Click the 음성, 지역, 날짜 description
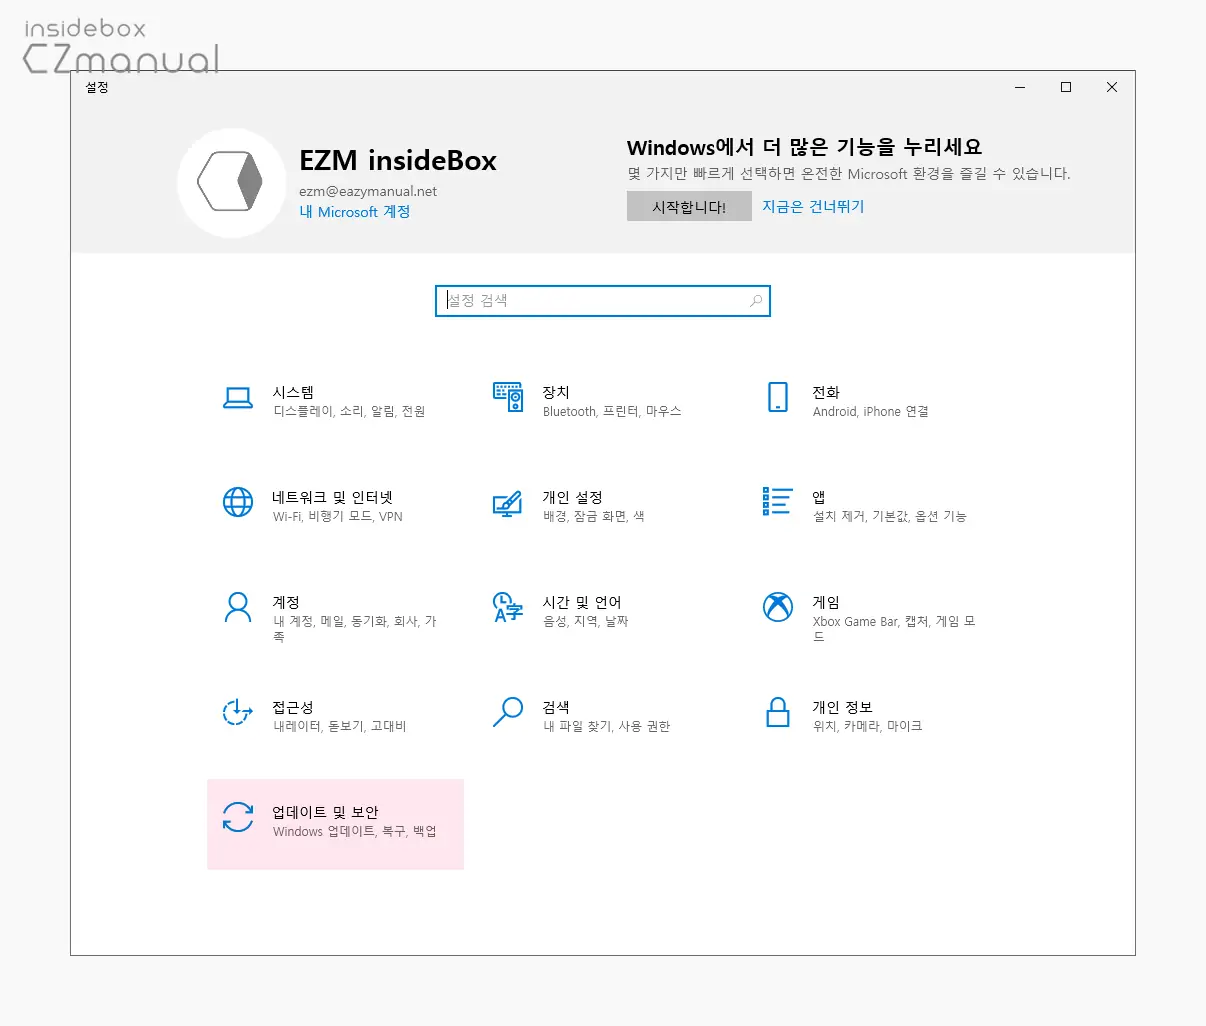This screenshot has width=1206, height=1026. (x=586, y=622)
